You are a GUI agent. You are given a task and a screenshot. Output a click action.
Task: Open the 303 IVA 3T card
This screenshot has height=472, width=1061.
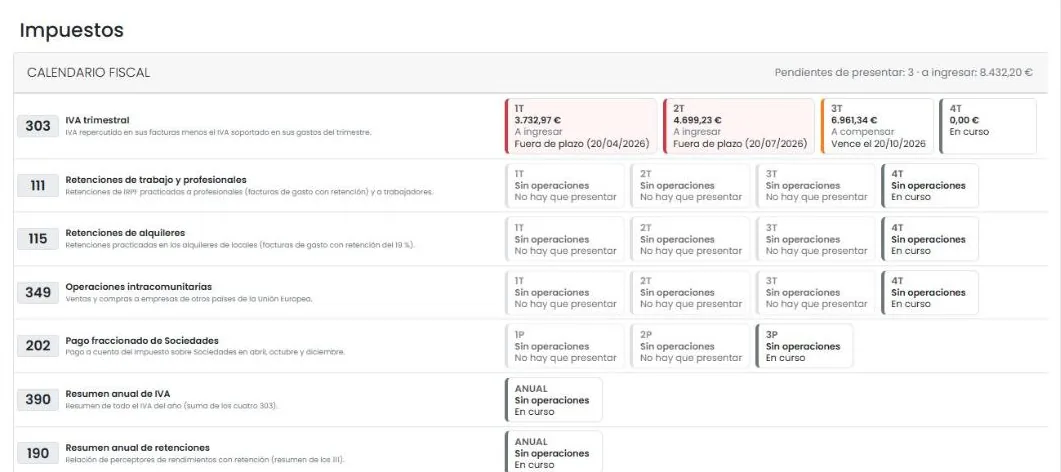tap(878, 126)
